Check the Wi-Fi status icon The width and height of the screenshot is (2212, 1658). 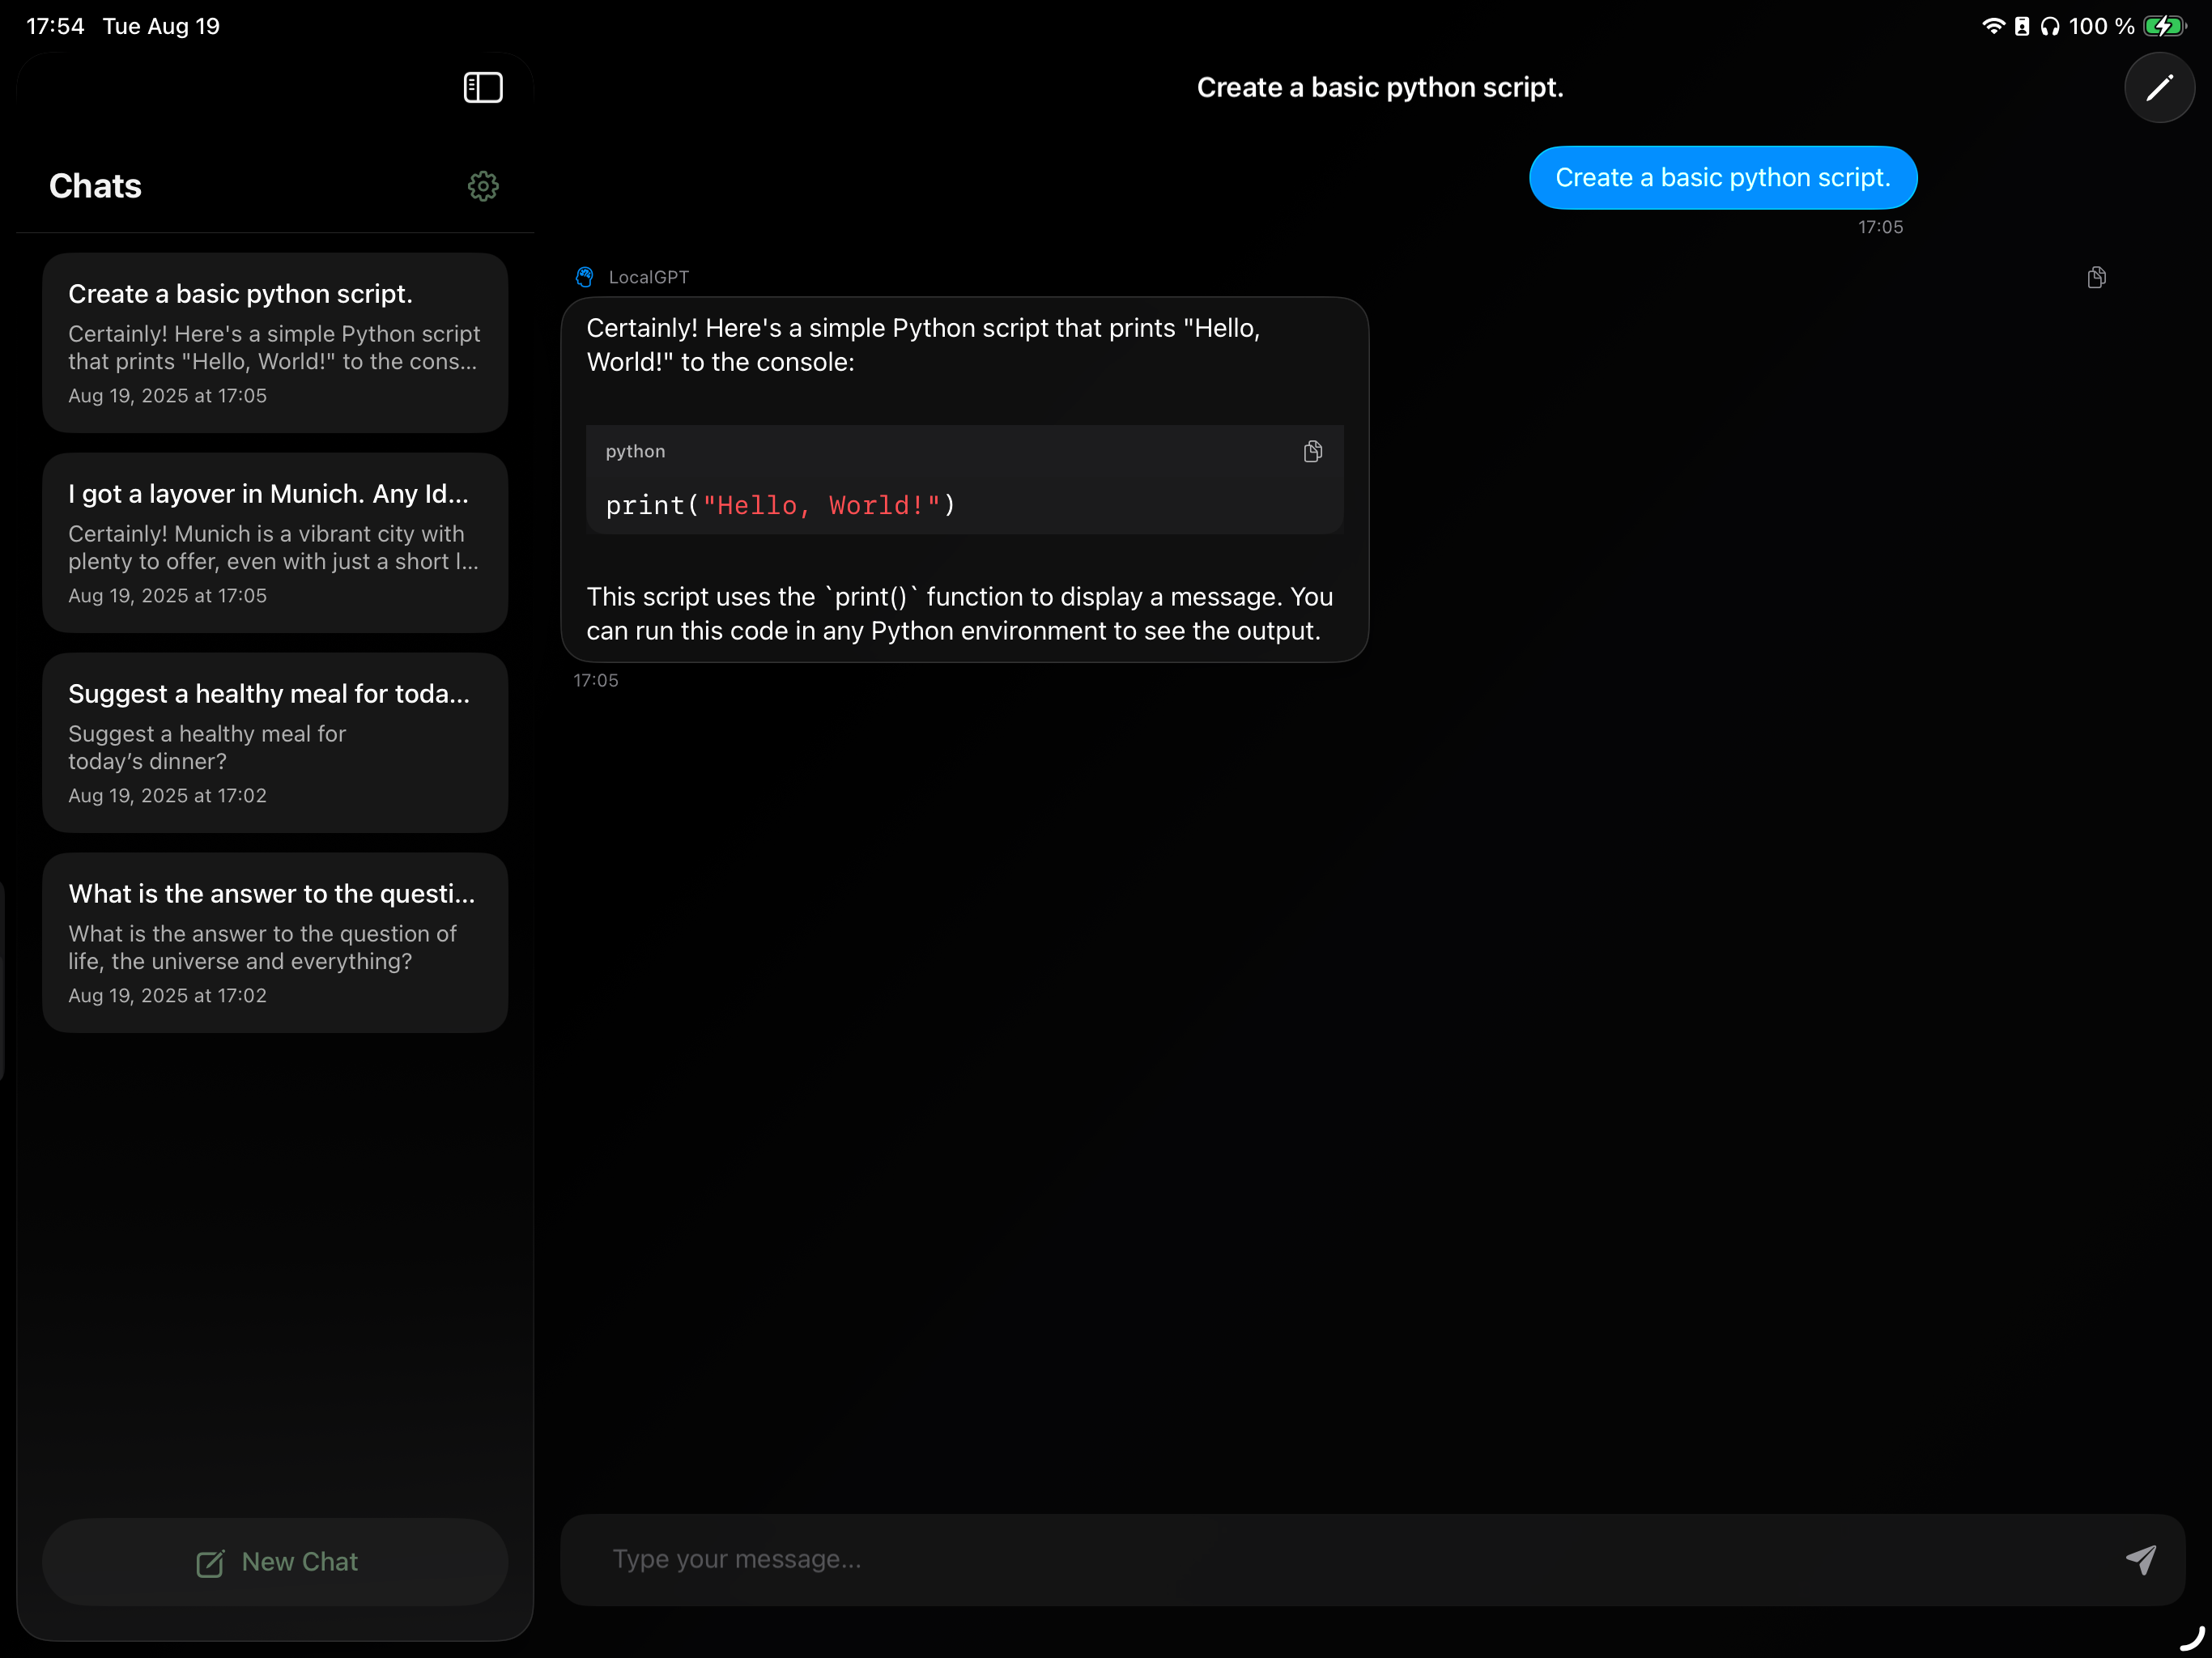pyautogui.click(x=1993, y=26)
